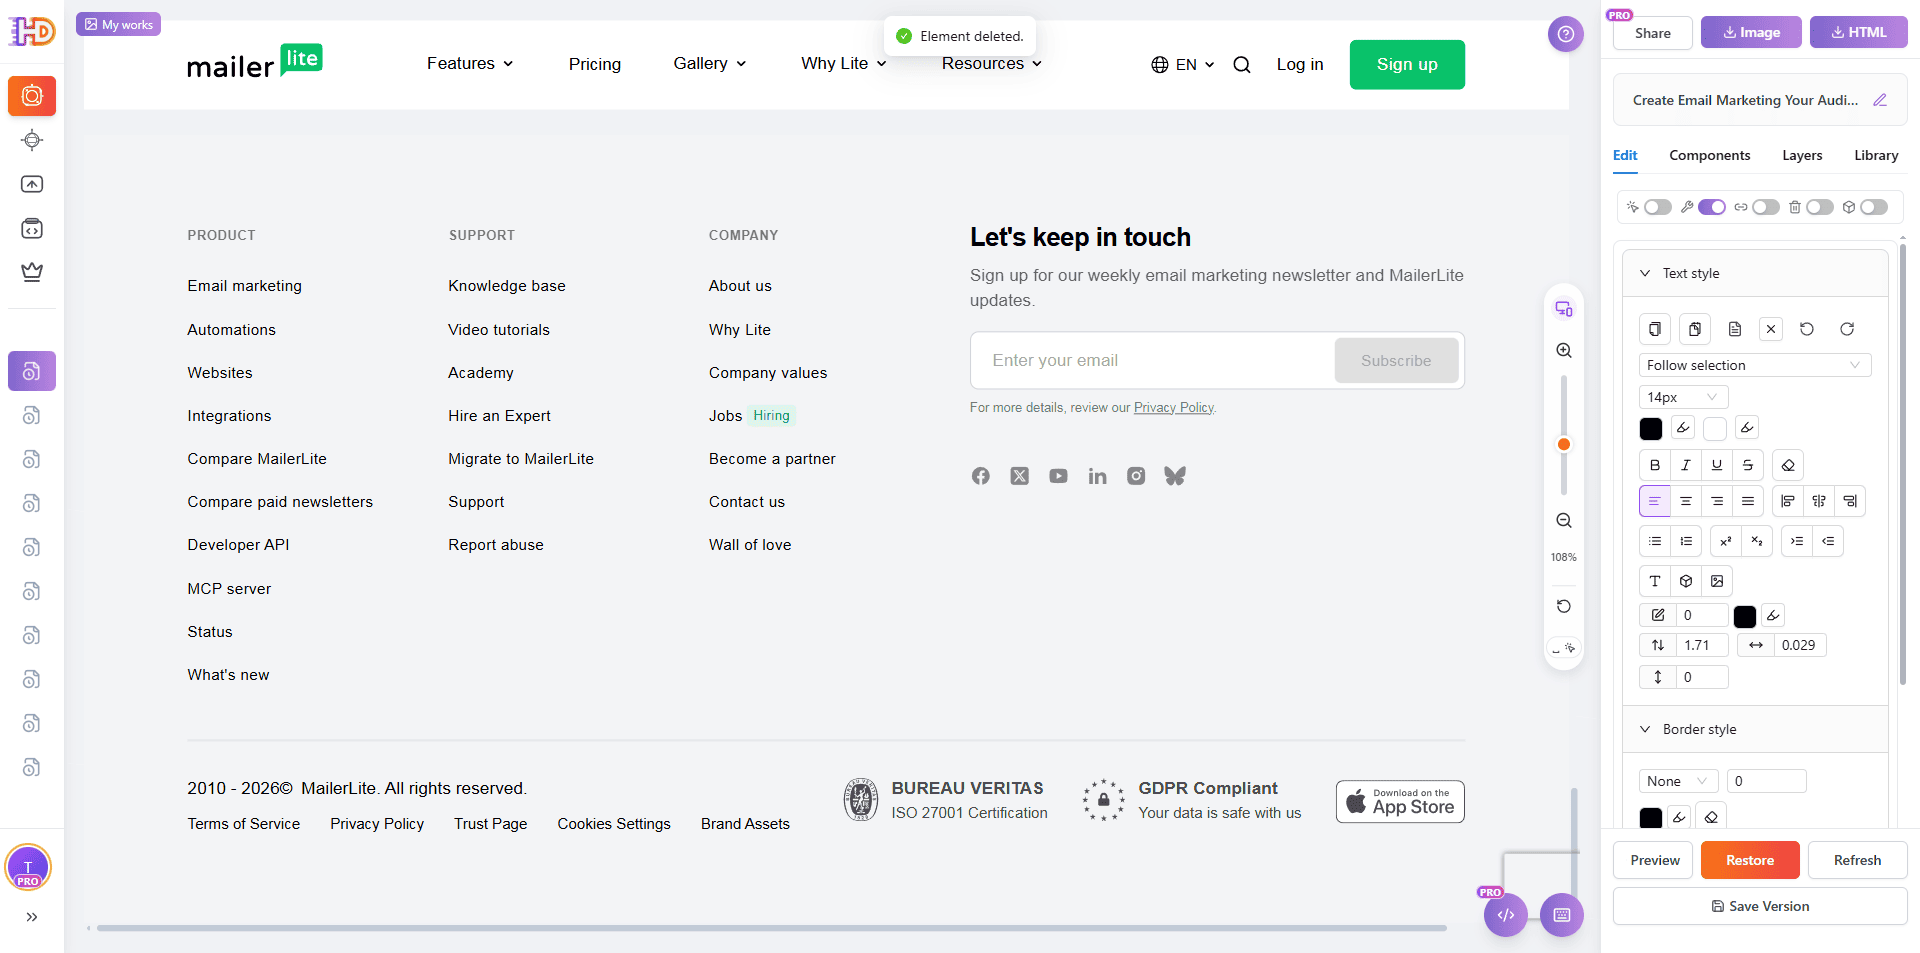Screen dimensions: 1920x953
Task: Click the Save Version button
Action: [x=1760, y=906]
